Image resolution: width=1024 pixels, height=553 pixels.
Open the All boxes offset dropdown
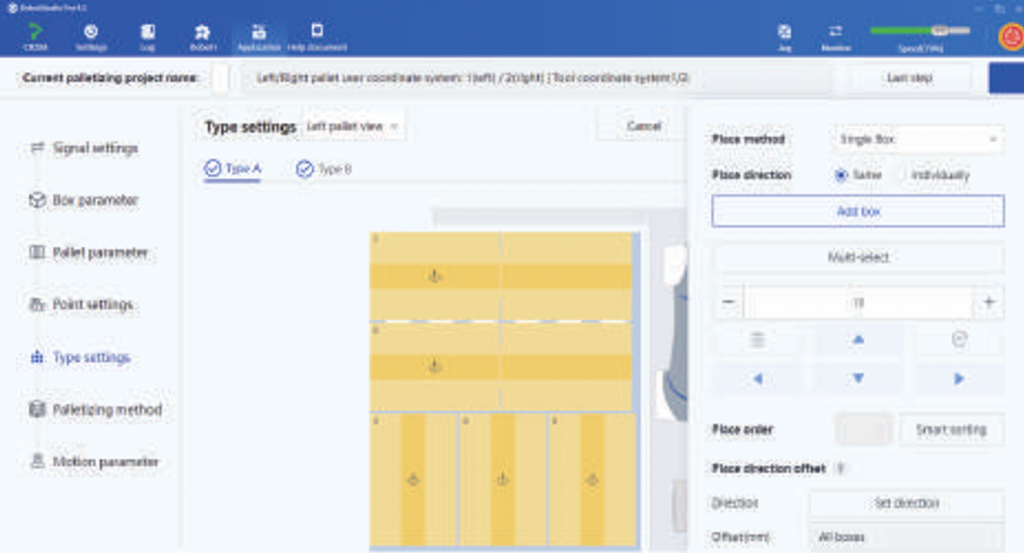click(905, 537)
